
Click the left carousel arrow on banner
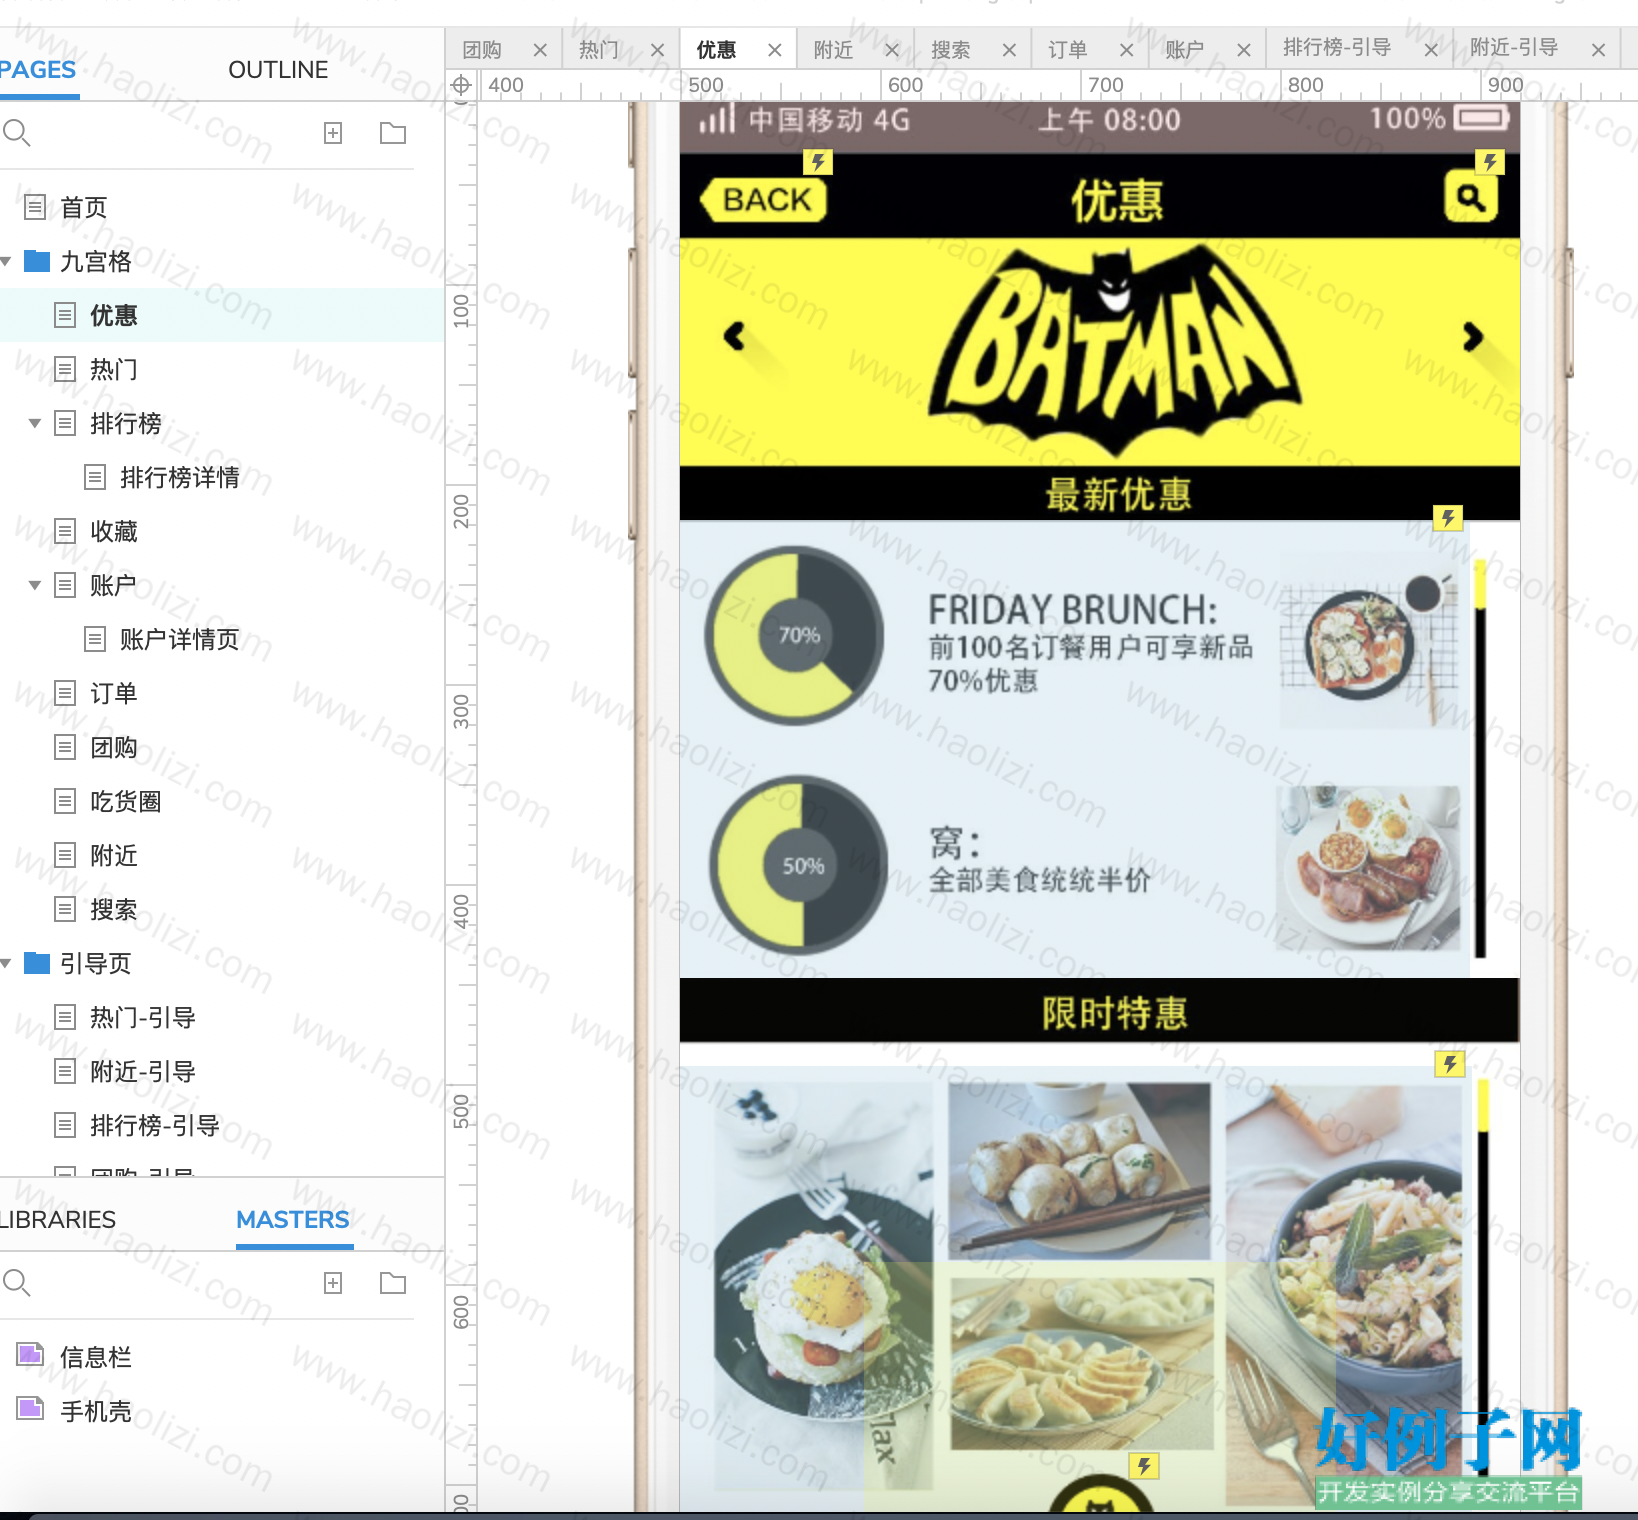pos(735,336)
